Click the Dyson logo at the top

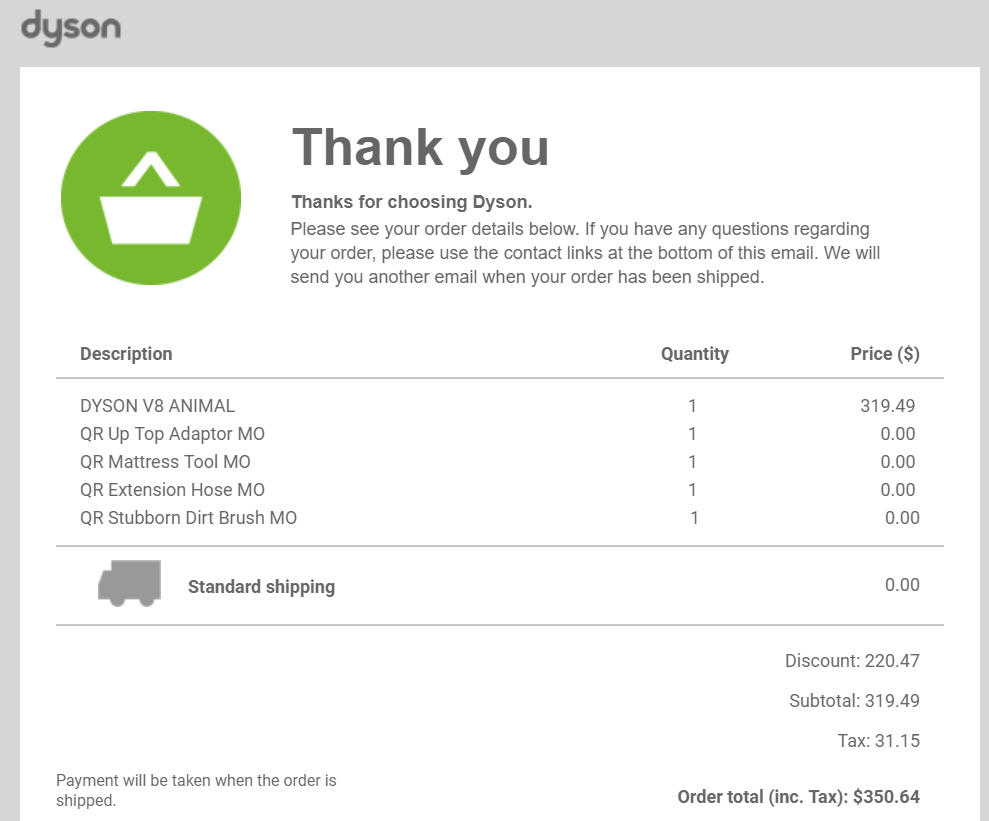tap(71, 28)
